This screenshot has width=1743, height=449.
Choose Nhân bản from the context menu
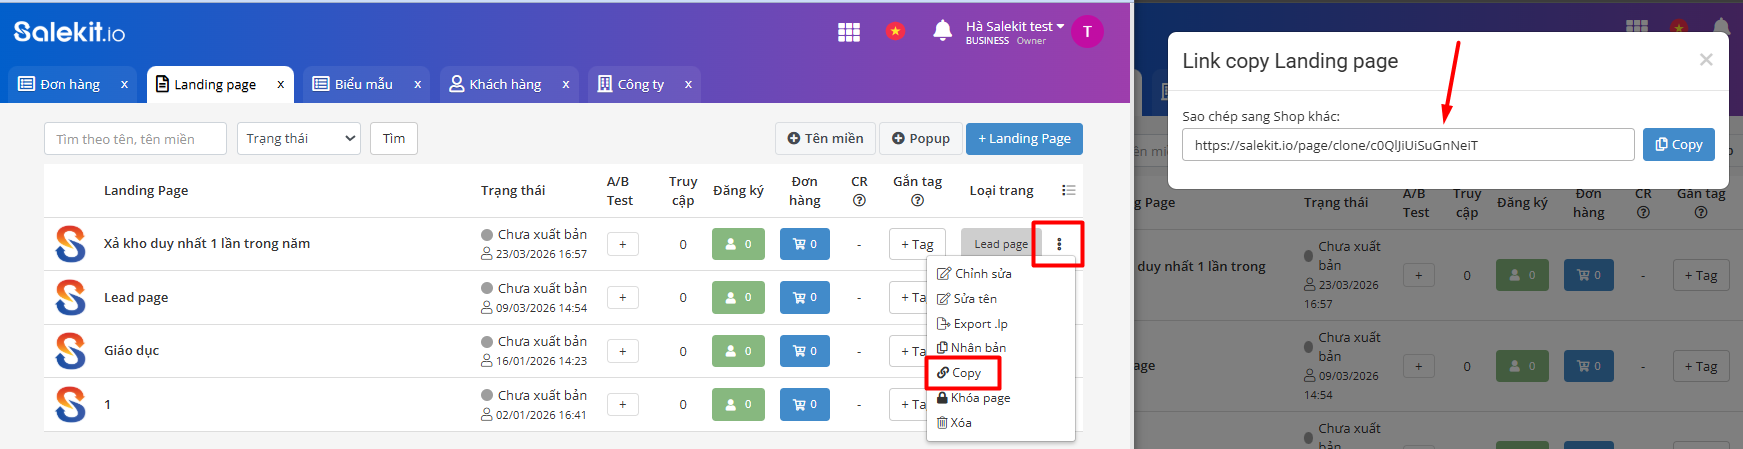pos(977,348)
